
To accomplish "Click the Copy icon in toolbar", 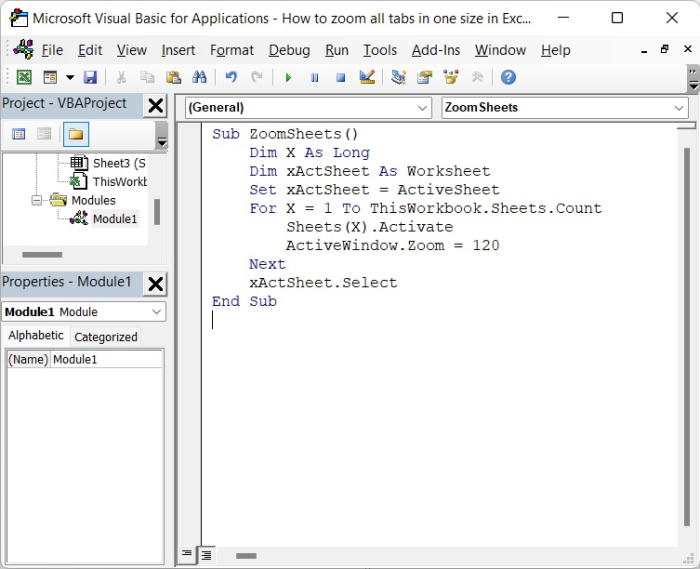I will coord(147,78).
